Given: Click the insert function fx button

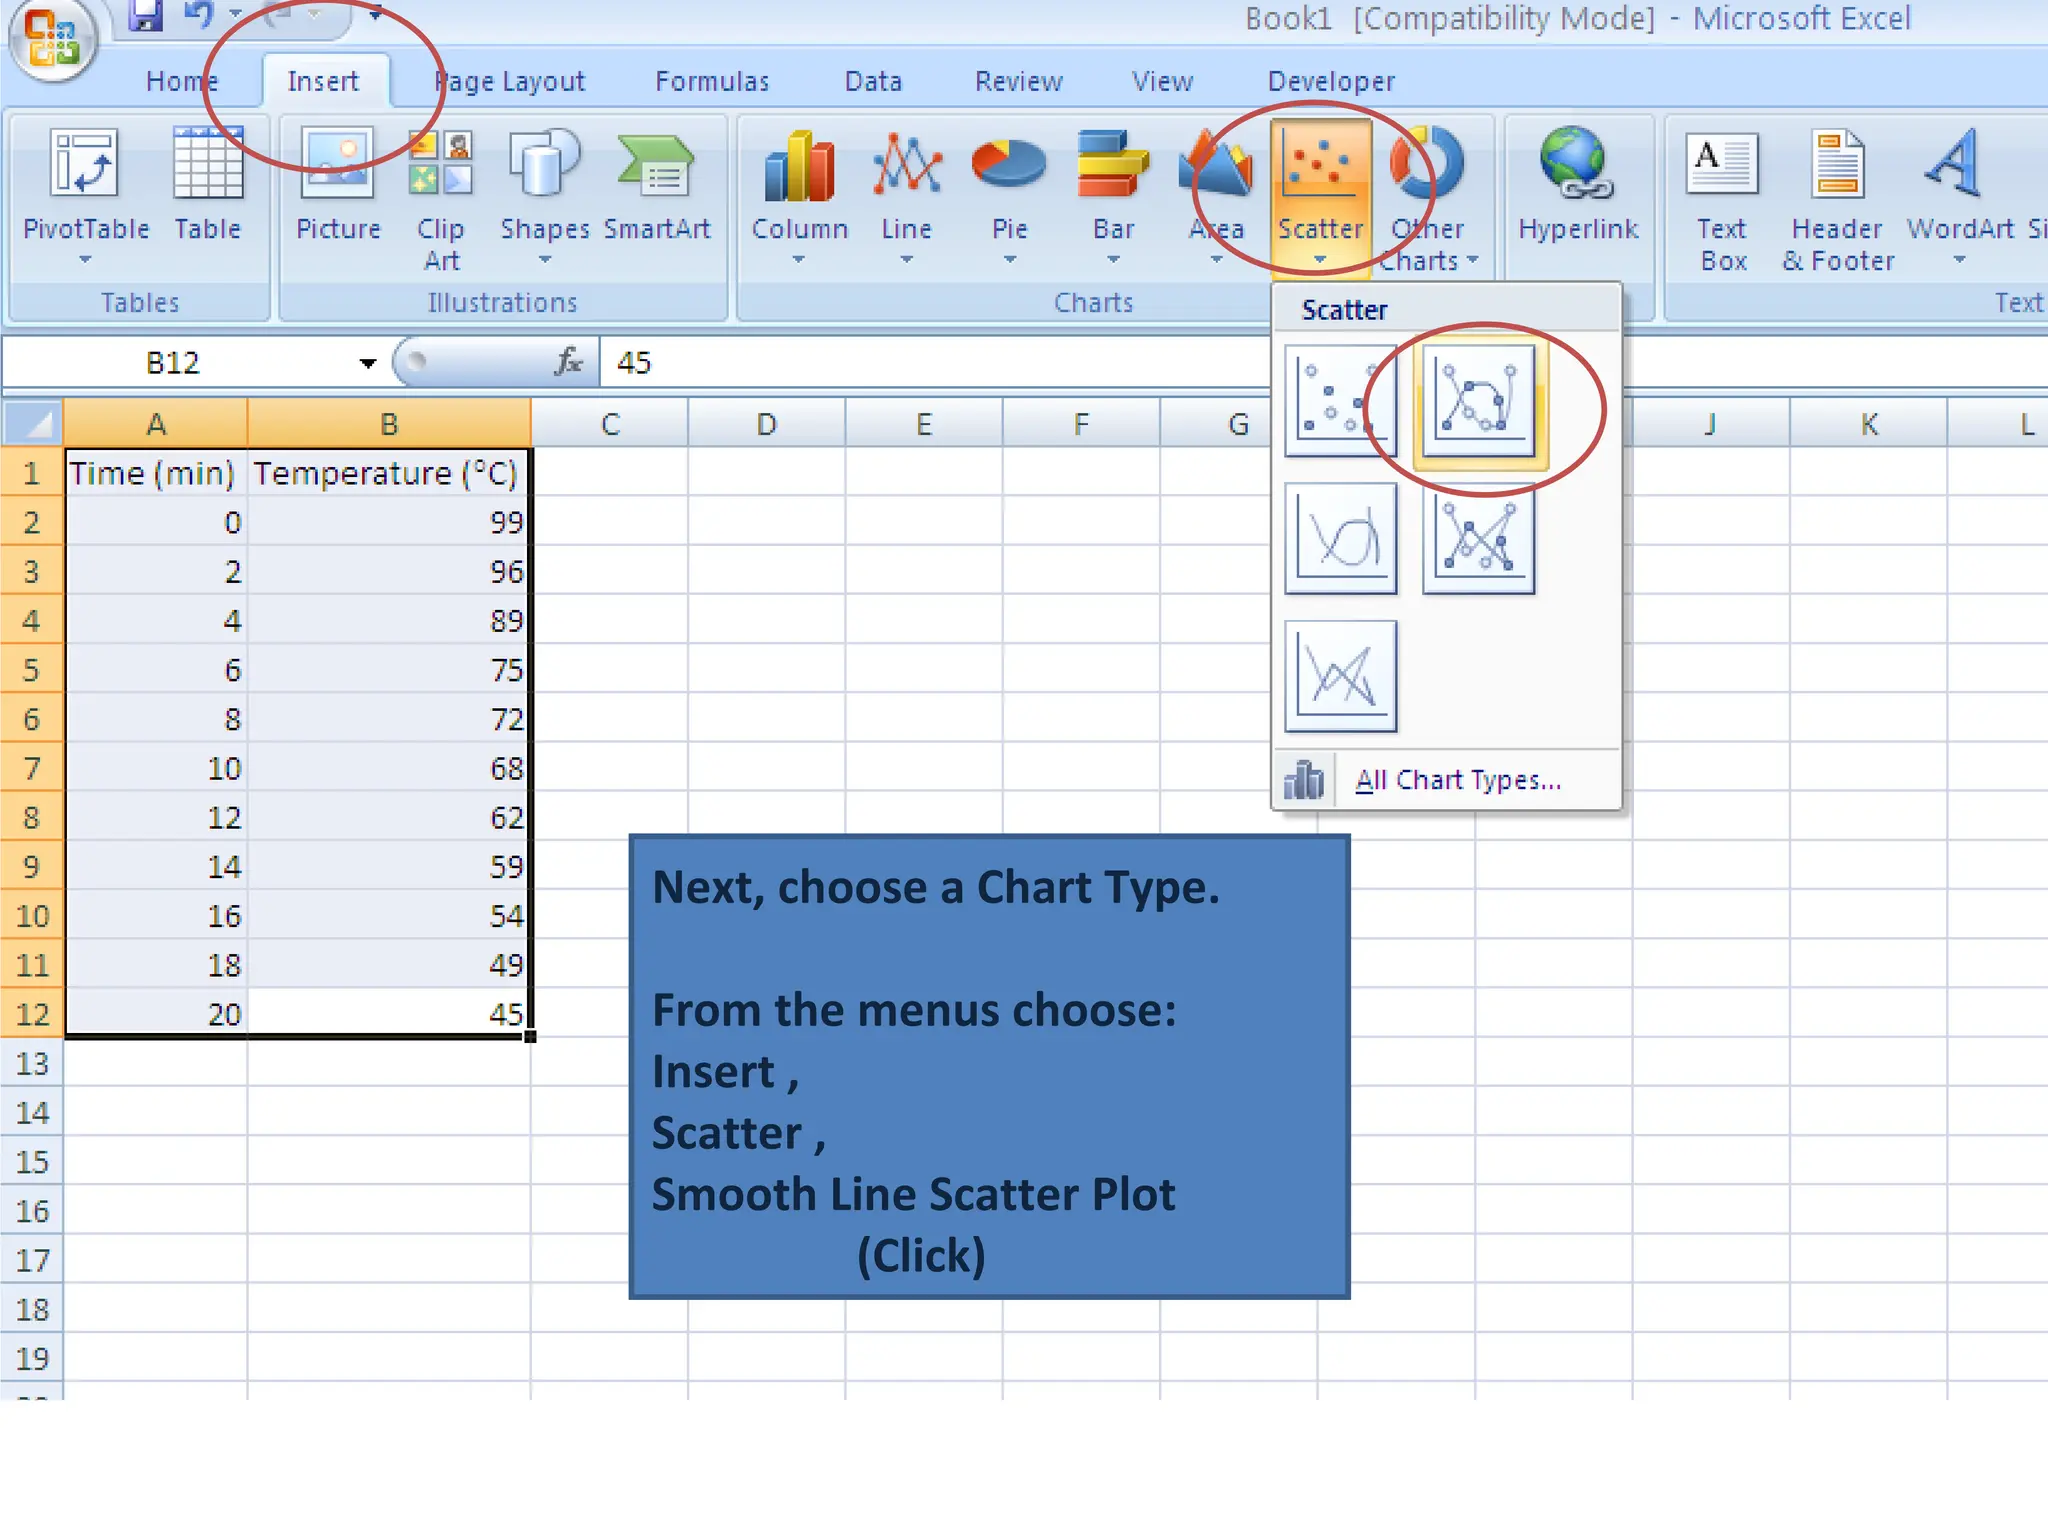Looking at the screenshot, I should click(x=568, y=362).
